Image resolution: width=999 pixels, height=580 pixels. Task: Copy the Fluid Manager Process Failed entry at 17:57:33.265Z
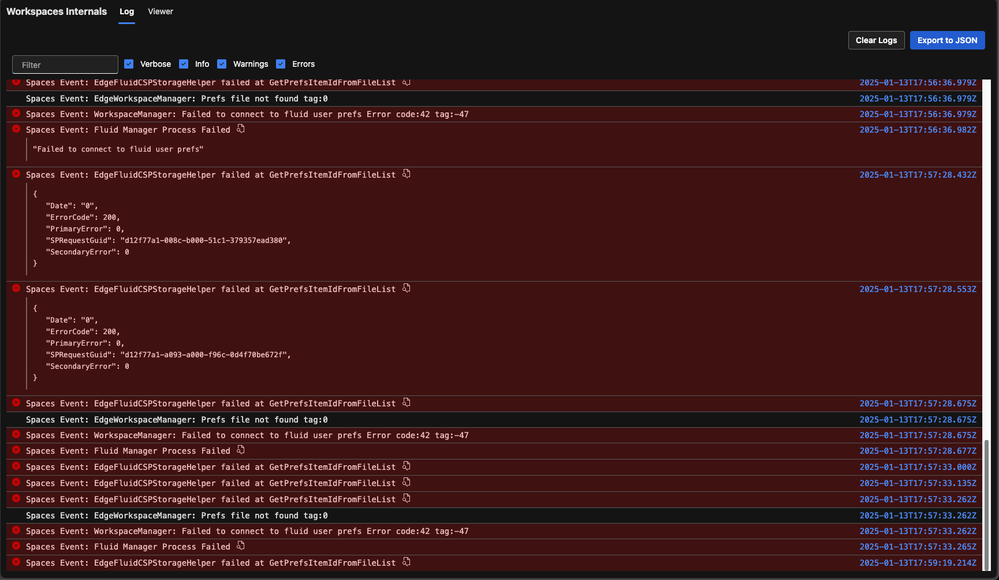click(241, 546)
